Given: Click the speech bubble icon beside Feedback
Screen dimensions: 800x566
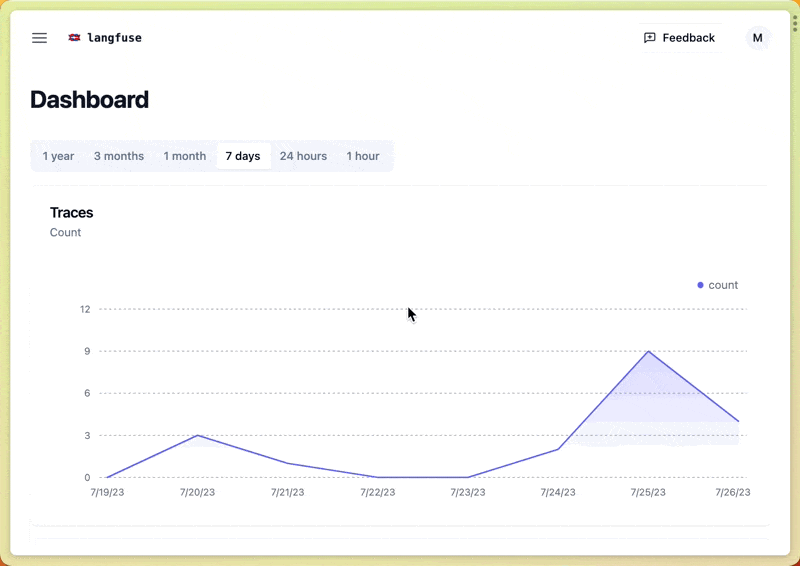Looking at the screenshot, I should [x=650, y=38].
